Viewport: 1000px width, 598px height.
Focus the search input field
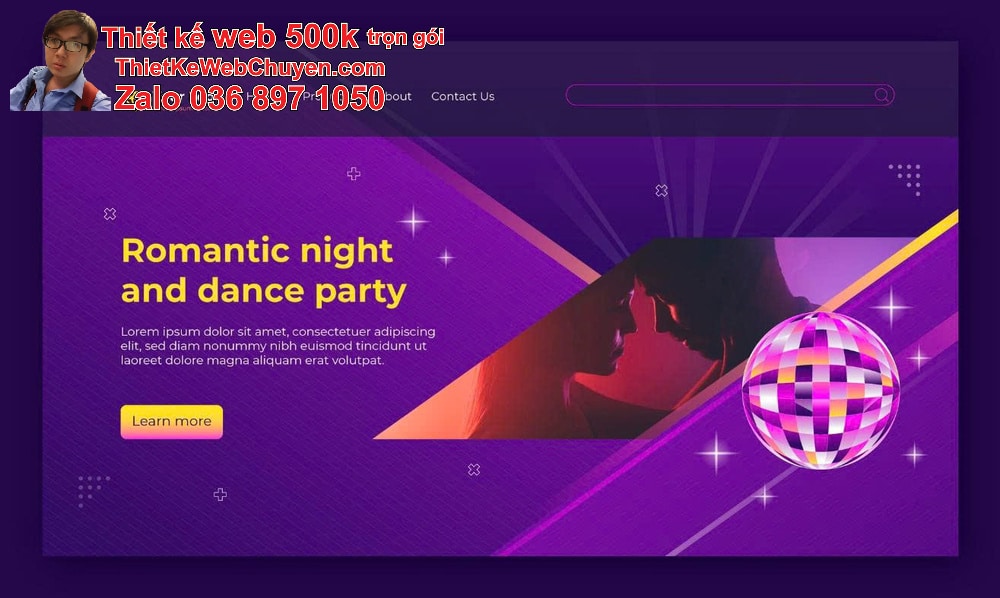pos(730,95)
